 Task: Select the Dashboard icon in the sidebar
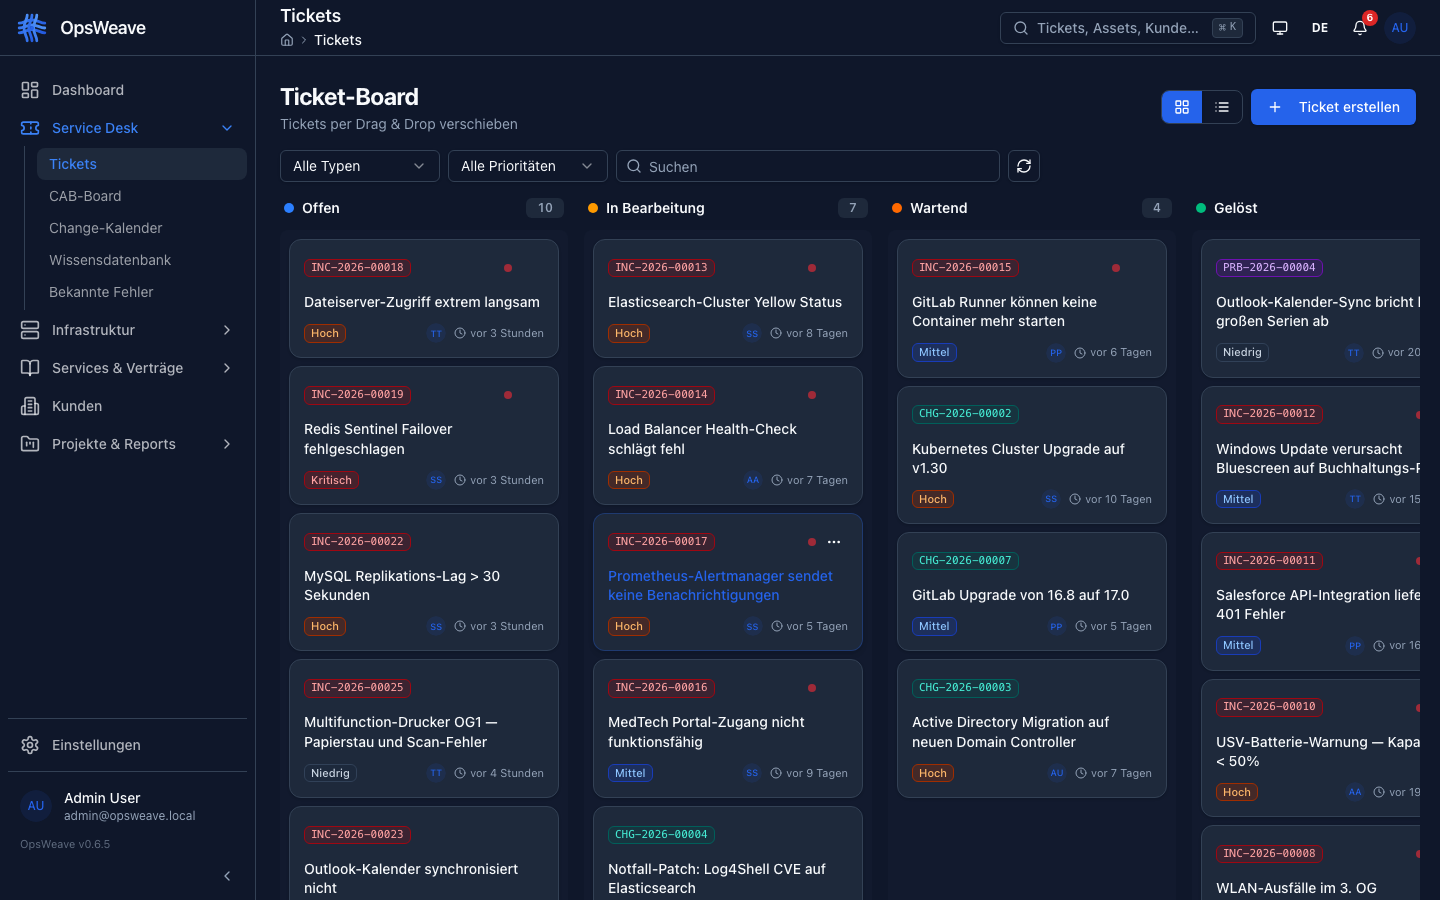pos(28,90)
